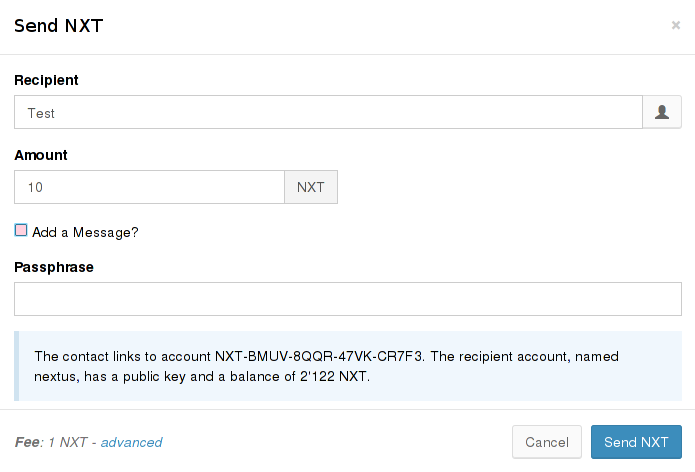695x472 pixels.
Task: Close the Send NXT dialog
Action: point(676,26)
